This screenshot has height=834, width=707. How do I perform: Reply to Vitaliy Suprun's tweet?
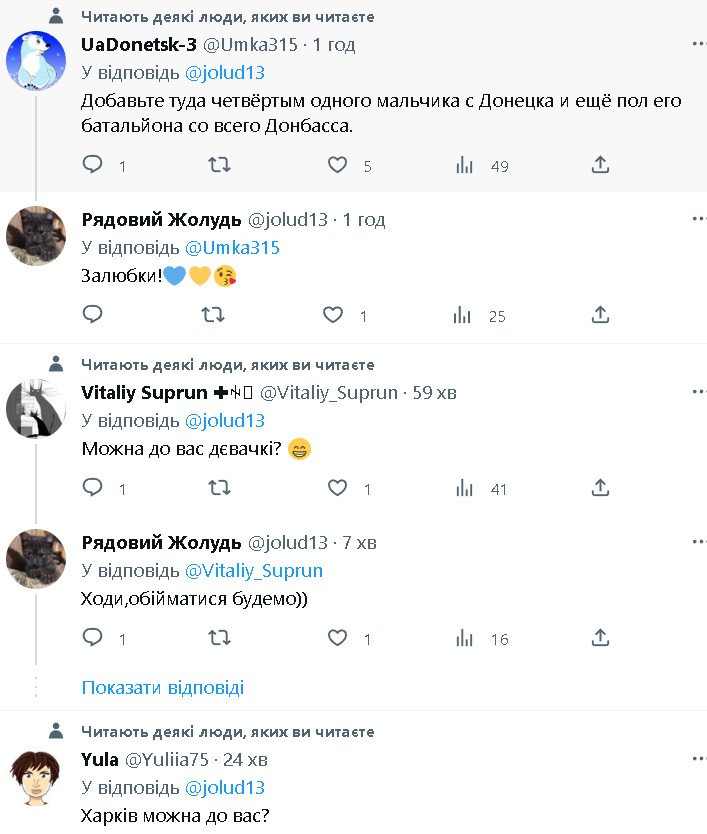[93, 488]
